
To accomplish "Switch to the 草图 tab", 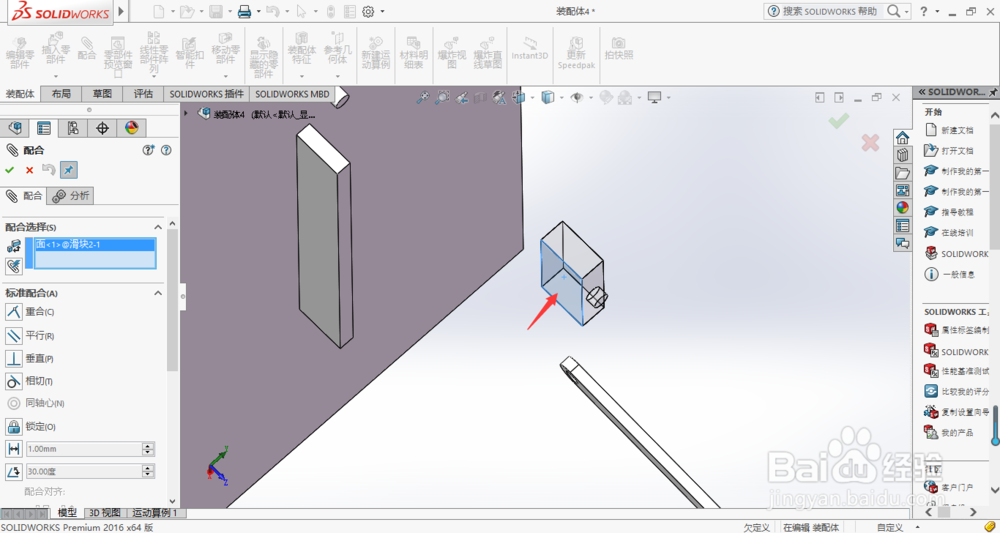I will (x=102, y=94).
